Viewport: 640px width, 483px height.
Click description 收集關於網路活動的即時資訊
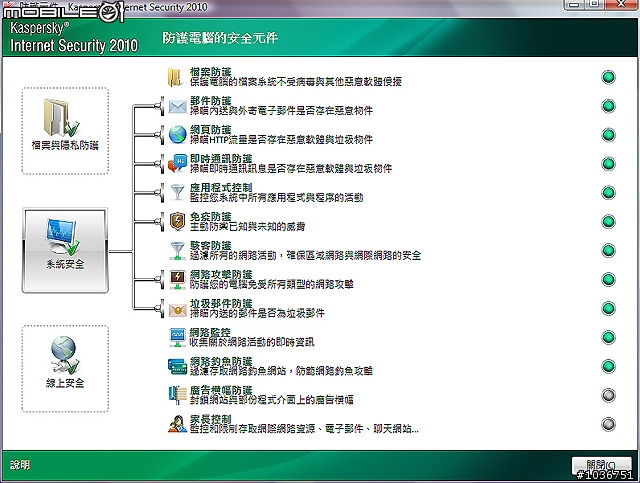(252, 342)
